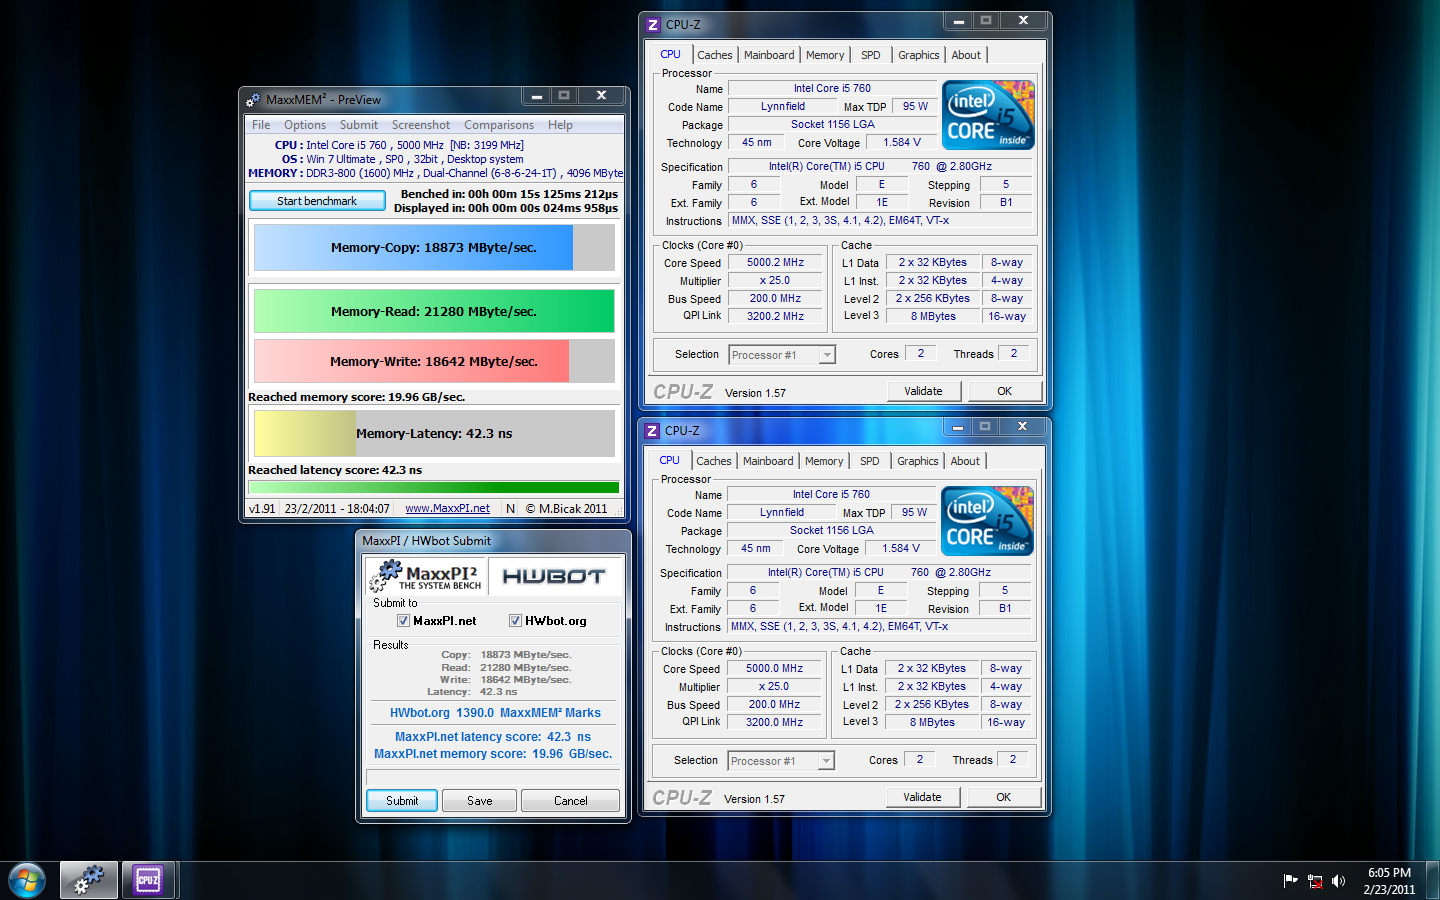Click empty text field above Submit button
This screenshot has width=1440, height=900.
[493, 777]
